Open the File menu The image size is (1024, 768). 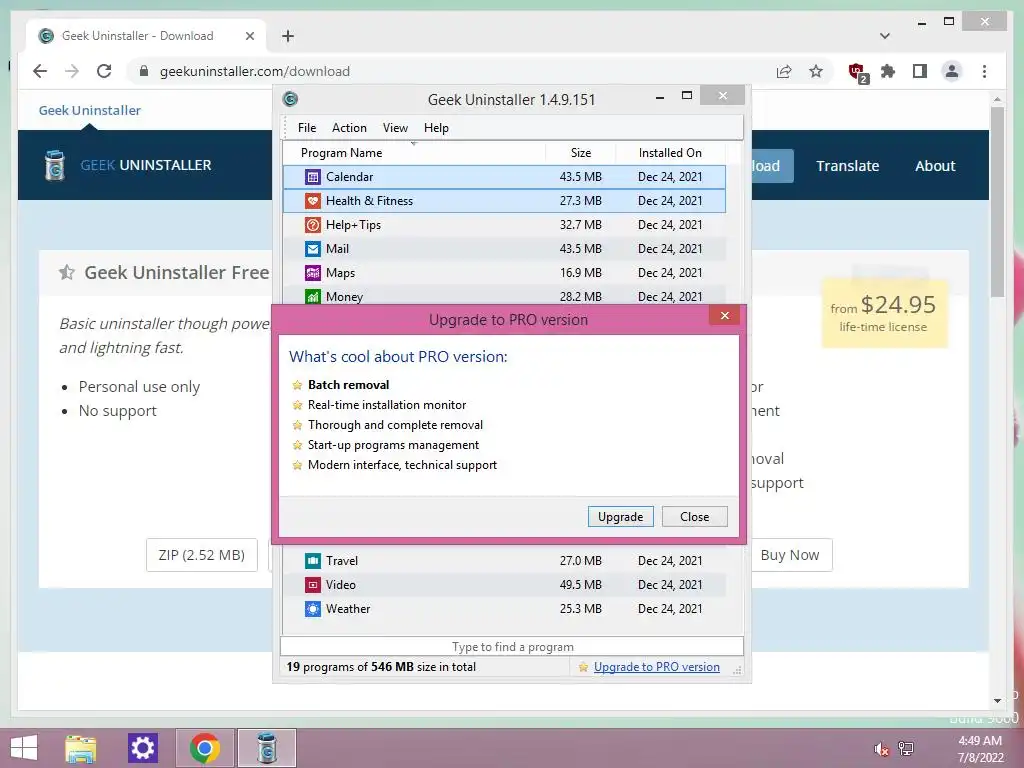coord(306,128)
